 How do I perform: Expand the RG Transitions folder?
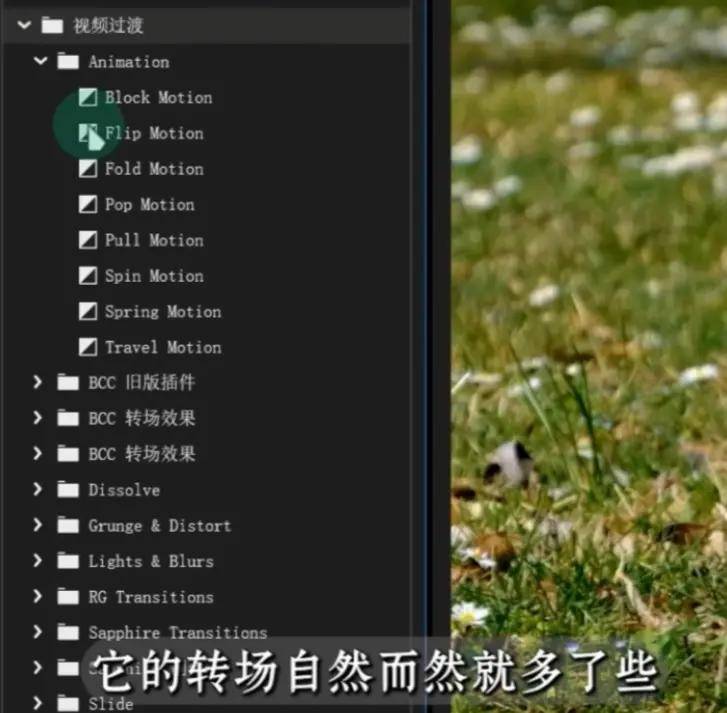[x=38, y=597]
